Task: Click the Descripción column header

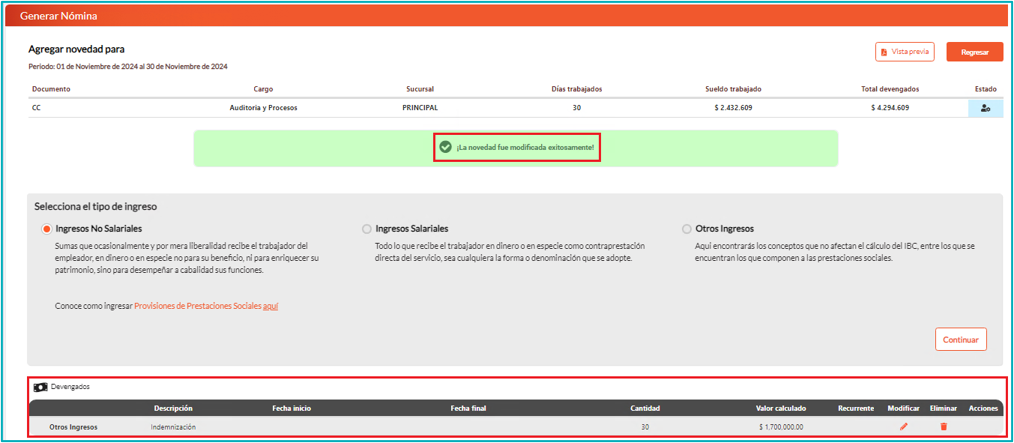Action: click(173, 408)
